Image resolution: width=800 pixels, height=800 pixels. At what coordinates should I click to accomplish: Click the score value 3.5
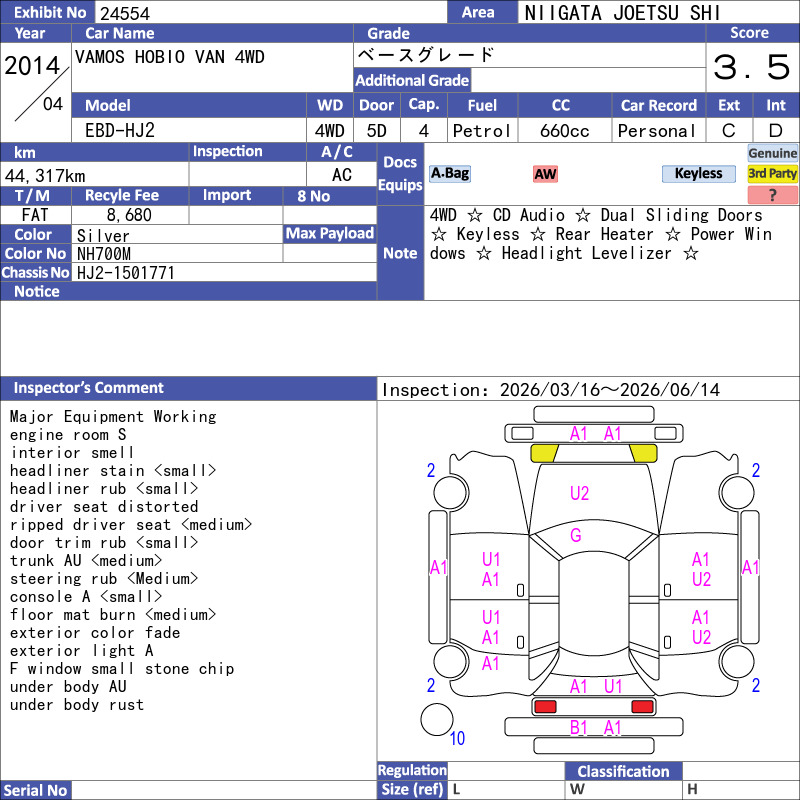click(751, 67)
